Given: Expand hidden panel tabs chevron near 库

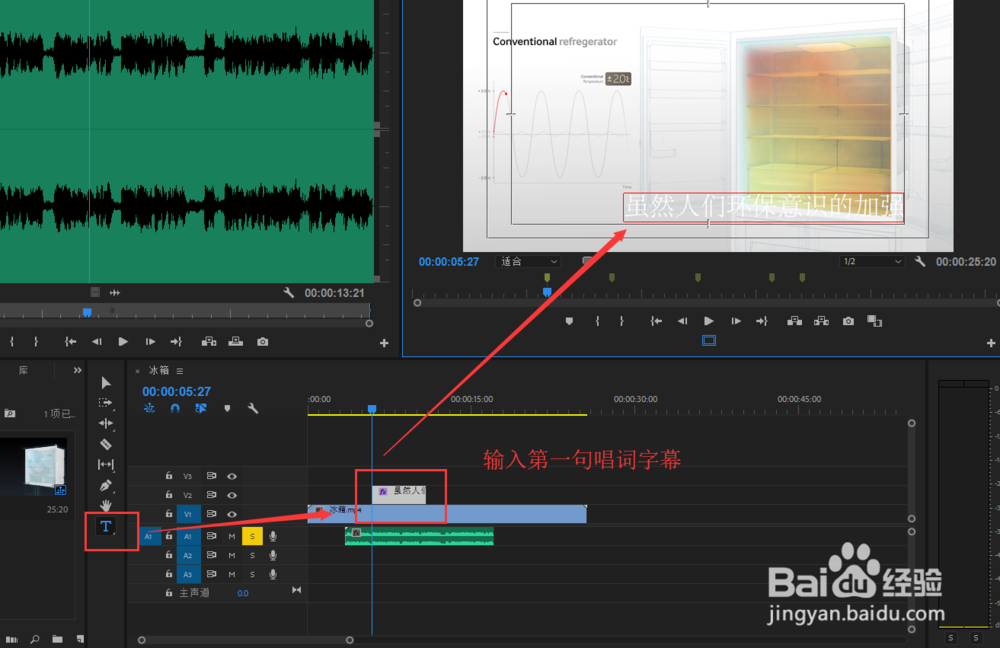Looking at the screenshot, I should click(77, 370).
